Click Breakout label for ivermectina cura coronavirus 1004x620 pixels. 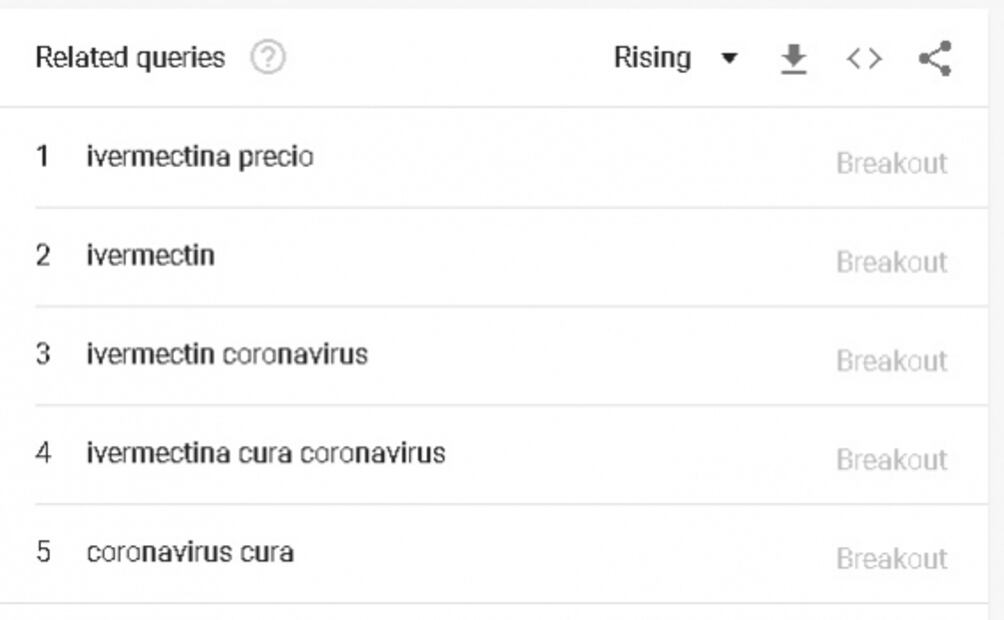coord(891,459)
